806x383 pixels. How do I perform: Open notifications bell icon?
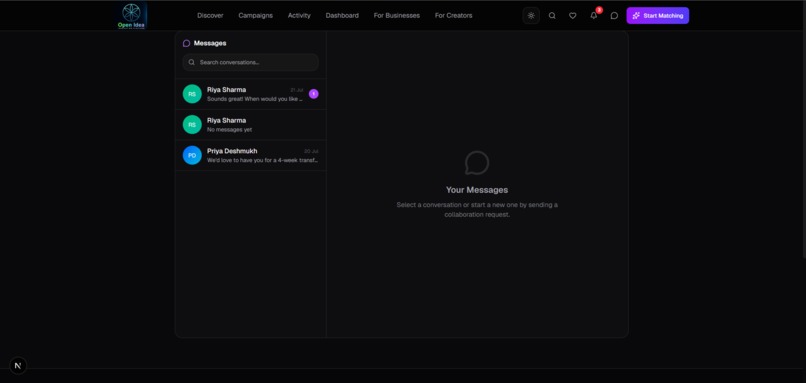594,15
